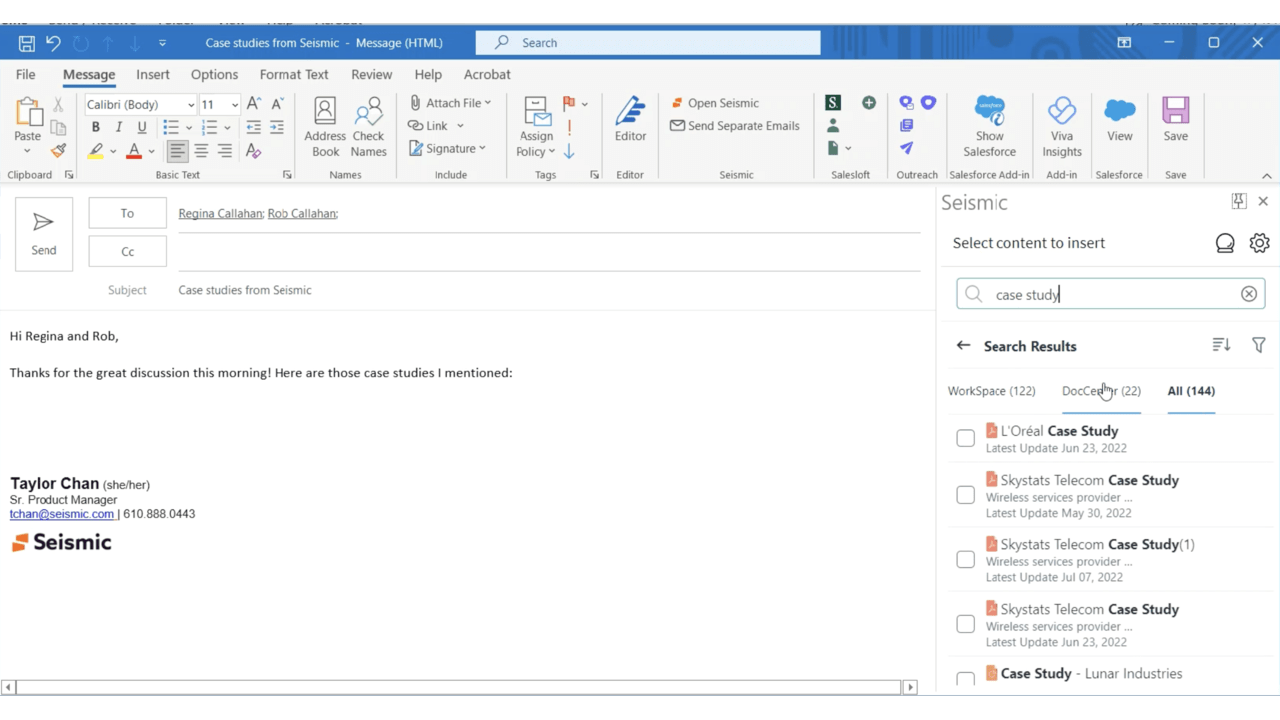Mark message as High Importance

click(569, 127)
